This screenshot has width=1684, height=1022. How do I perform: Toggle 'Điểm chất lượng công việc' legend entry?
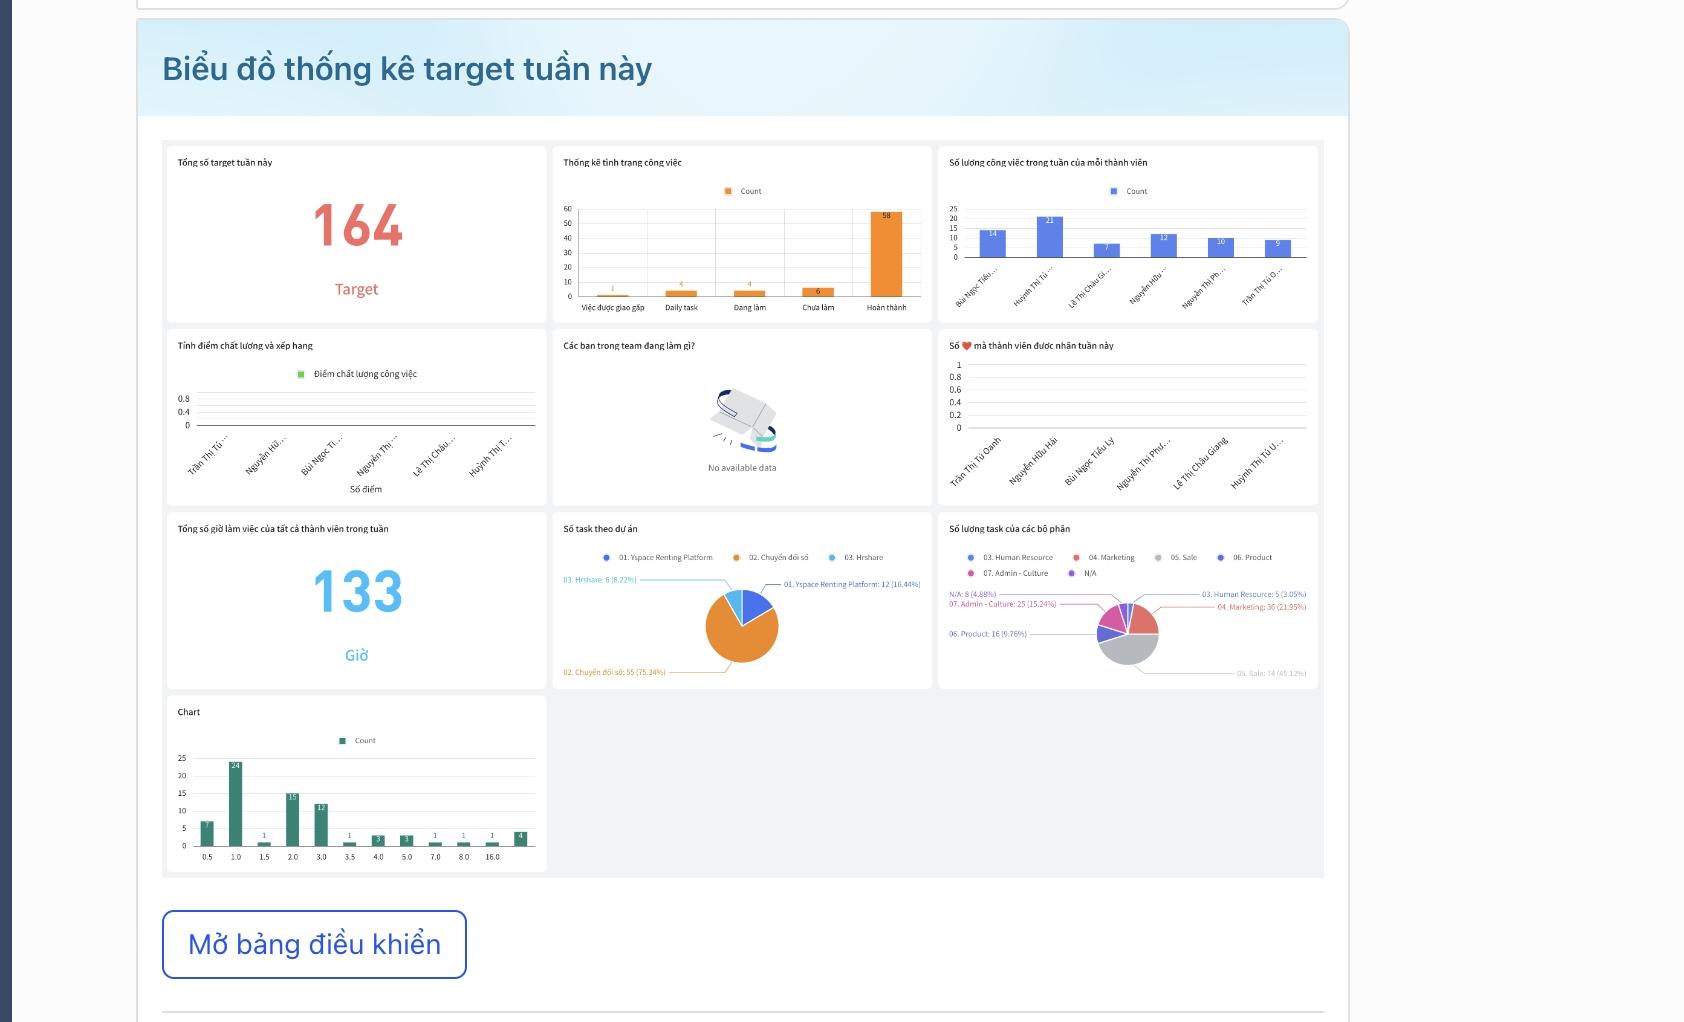[x=357, y=374]
